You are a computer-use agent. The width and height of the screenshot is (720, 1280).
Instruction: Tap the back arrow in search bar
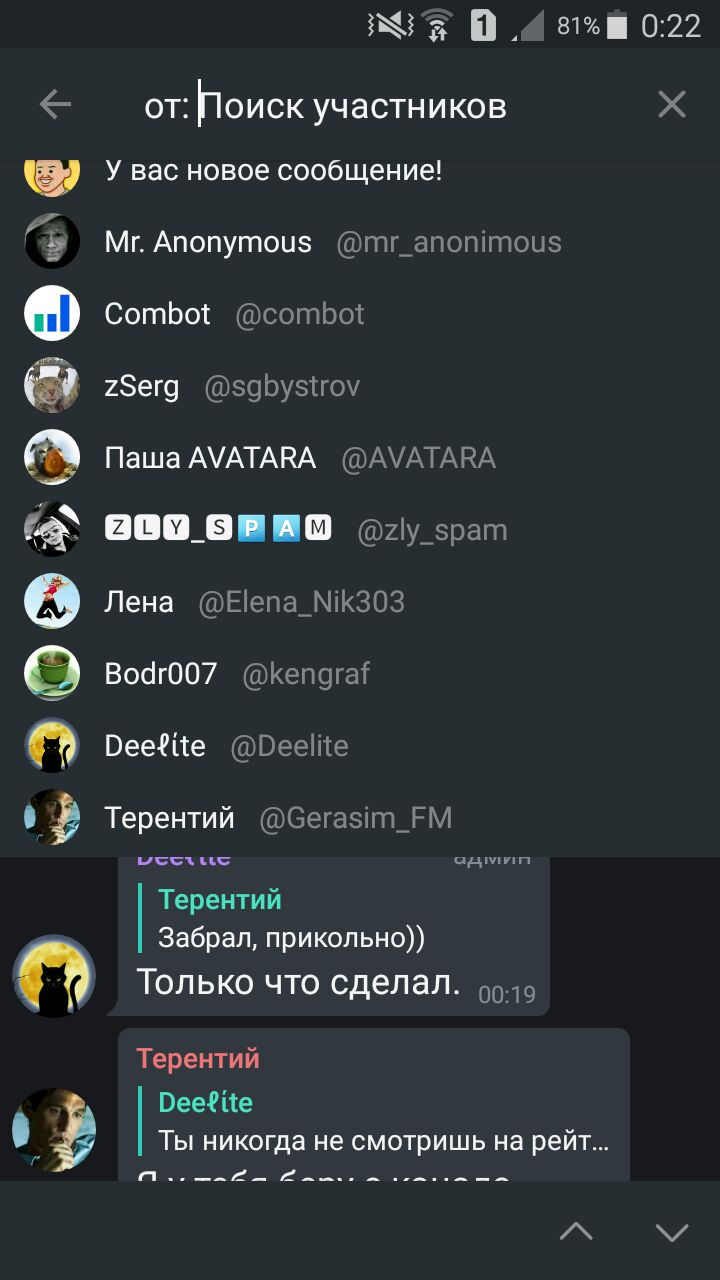click(55, 105)
